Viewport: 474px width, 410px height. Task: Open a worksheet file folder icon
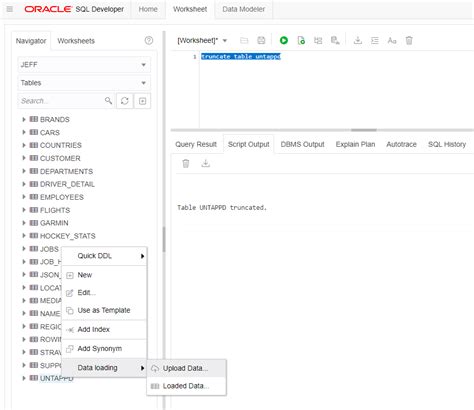(x=244, y=41)
